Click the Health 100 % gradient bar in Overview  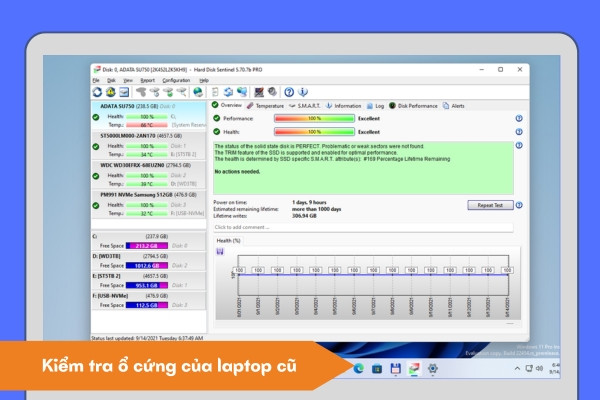[314, 132]
